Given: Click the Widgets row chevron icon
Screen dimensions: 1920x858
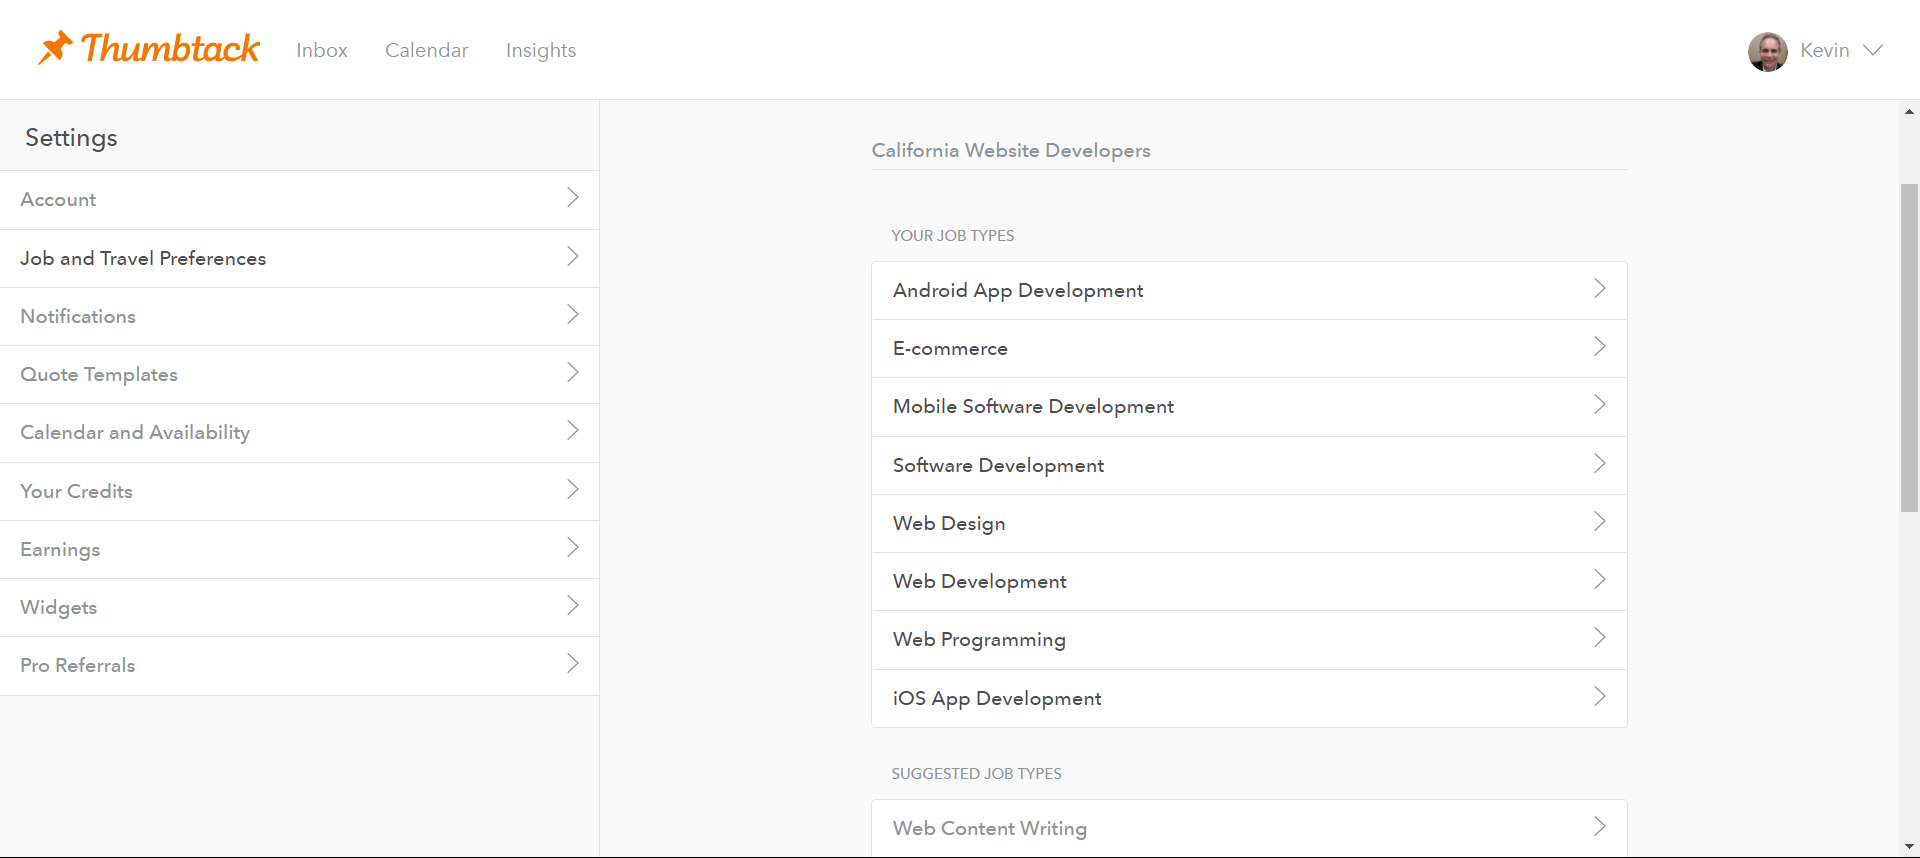Looking at the screenshot, I should click(x=573, y=606).
